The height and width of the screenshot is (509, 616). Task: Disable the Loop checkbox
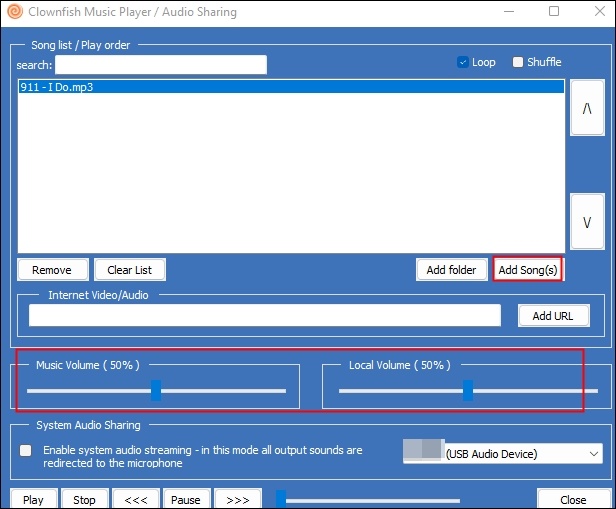click(463, 62)
